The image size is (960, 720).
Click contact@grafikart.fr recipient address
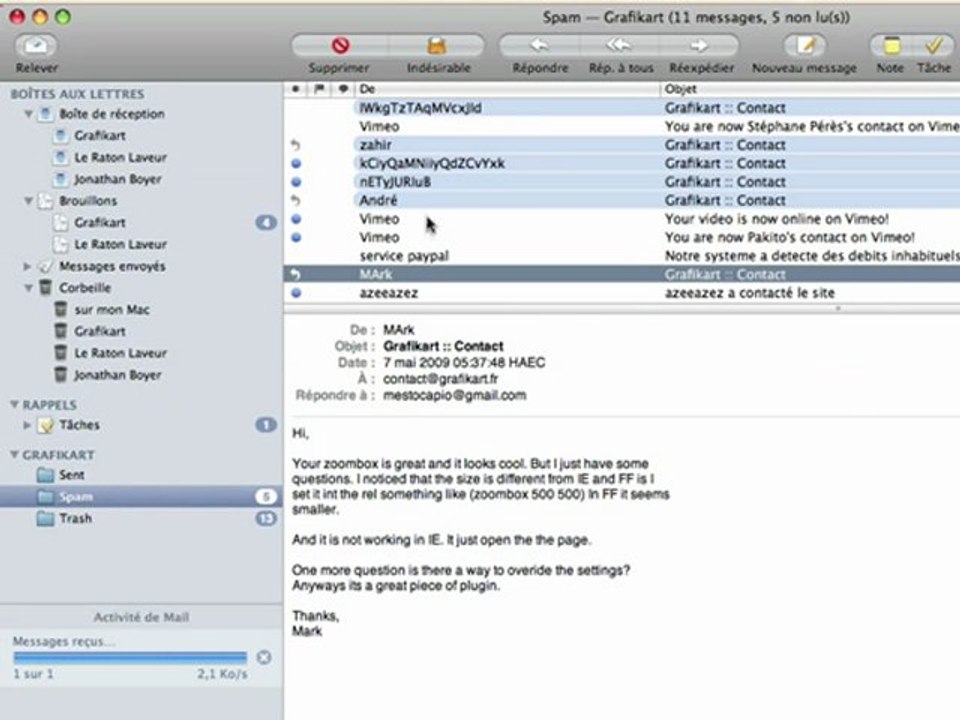440,379
